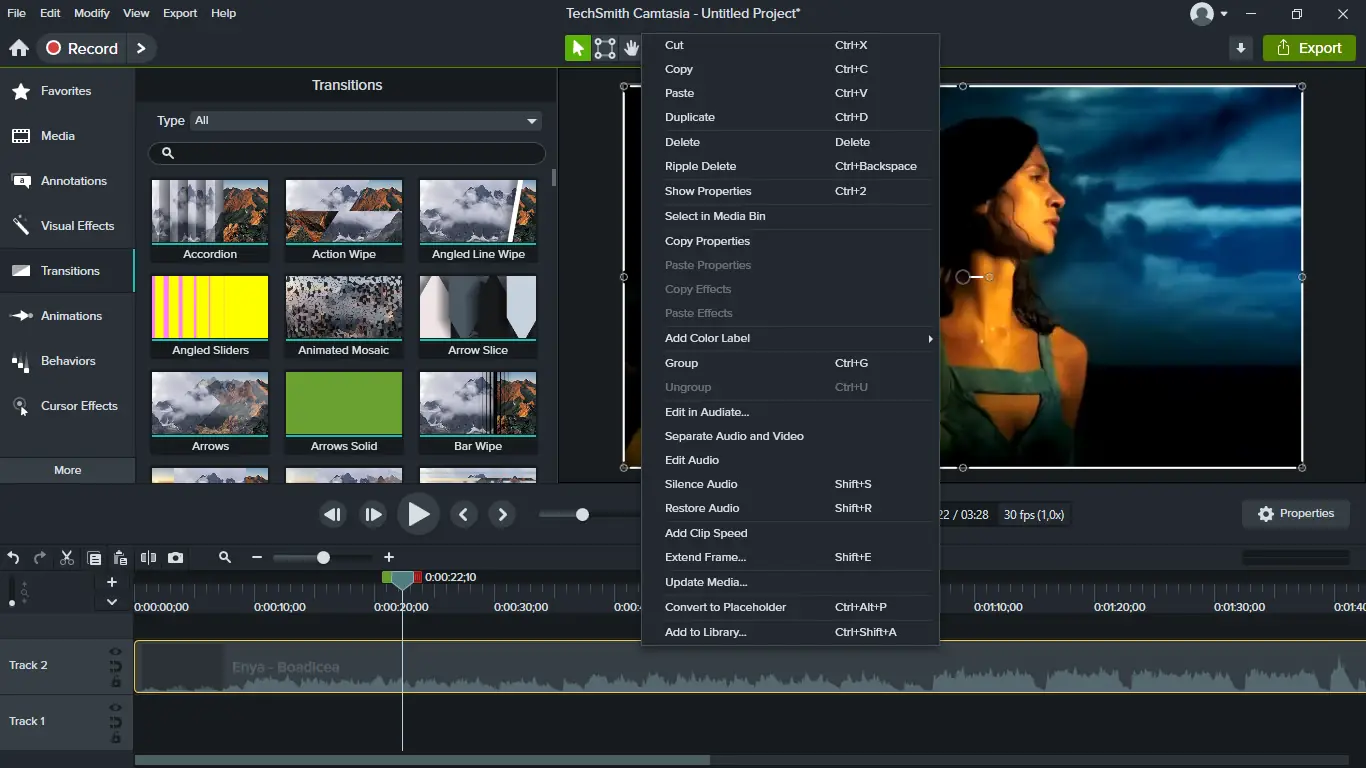Choose Separate Audio and Video from context menu
The height and width of the screenshot is (768, 1366).
[734, 436]
